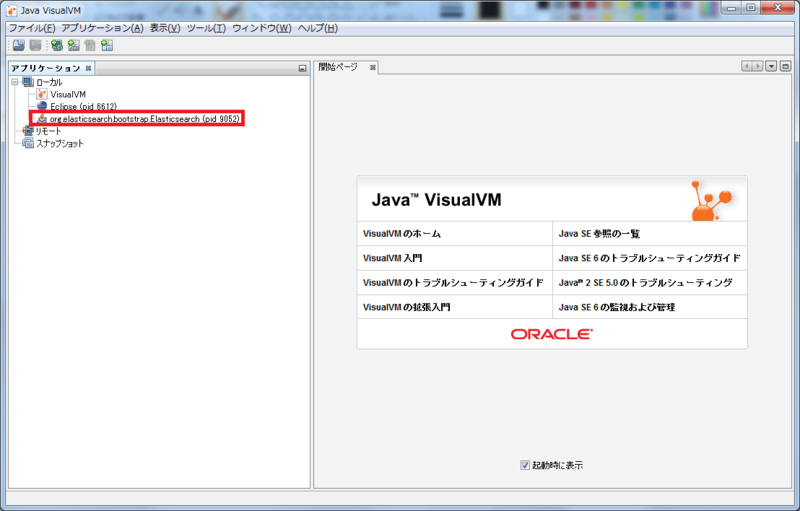The height and width of the screenshot is (511, 800).
Task: Click the Java VisualVM start page heading
Action: [436, 199]
